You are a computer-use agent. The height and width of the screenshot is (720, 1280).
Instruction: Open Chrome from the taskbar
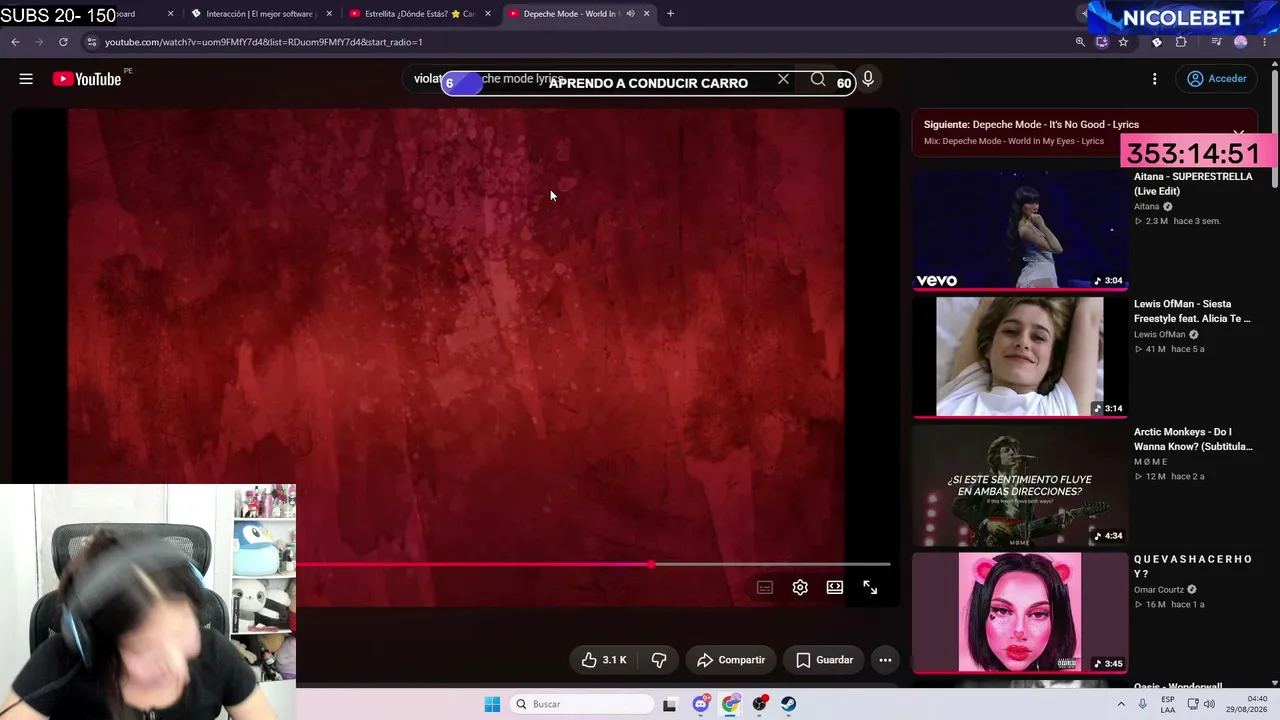tap(731, 704)
